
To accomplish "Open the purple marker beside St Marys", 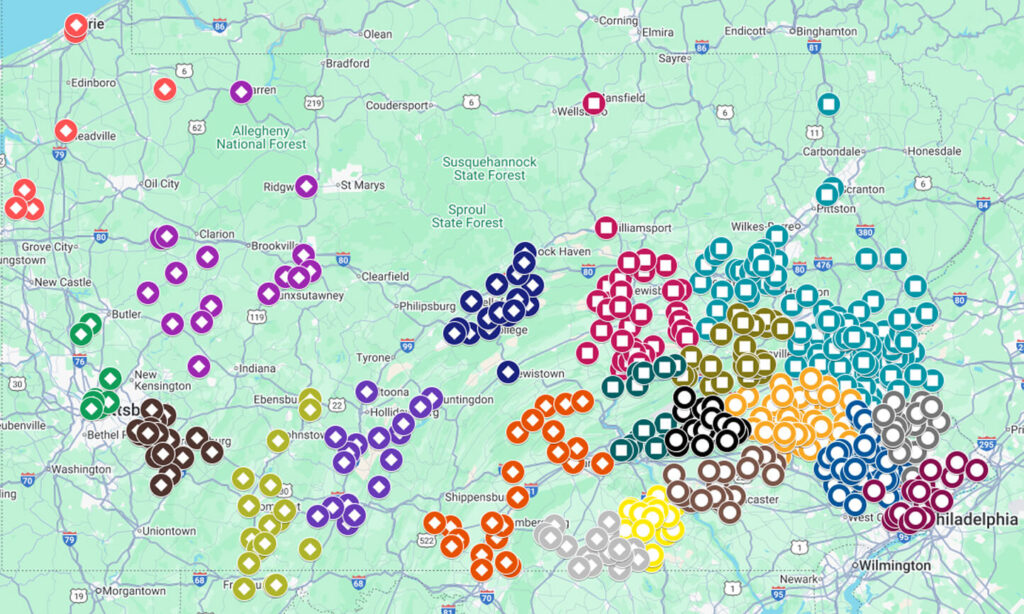I will tap(306, 185).
